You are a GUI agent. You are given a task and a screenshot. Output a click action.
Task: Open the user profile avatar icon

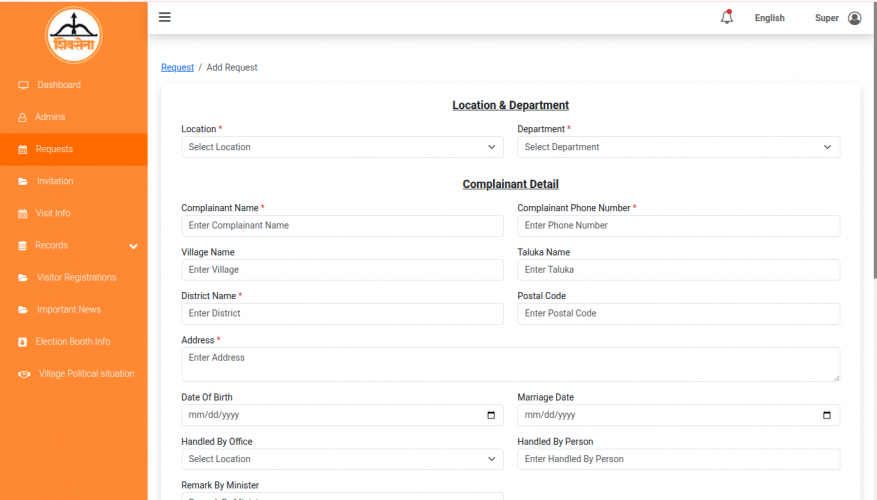point(854,18)
